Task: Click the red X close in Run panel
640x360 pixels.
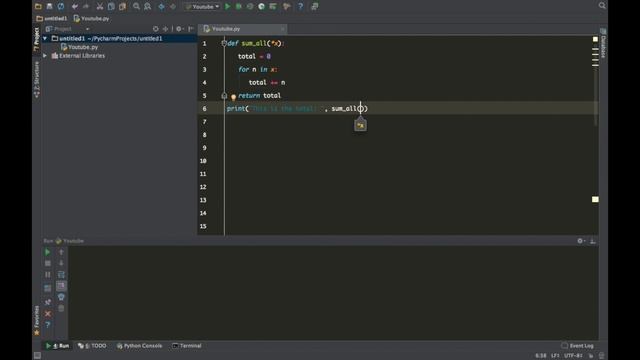Action: (47, 313)
